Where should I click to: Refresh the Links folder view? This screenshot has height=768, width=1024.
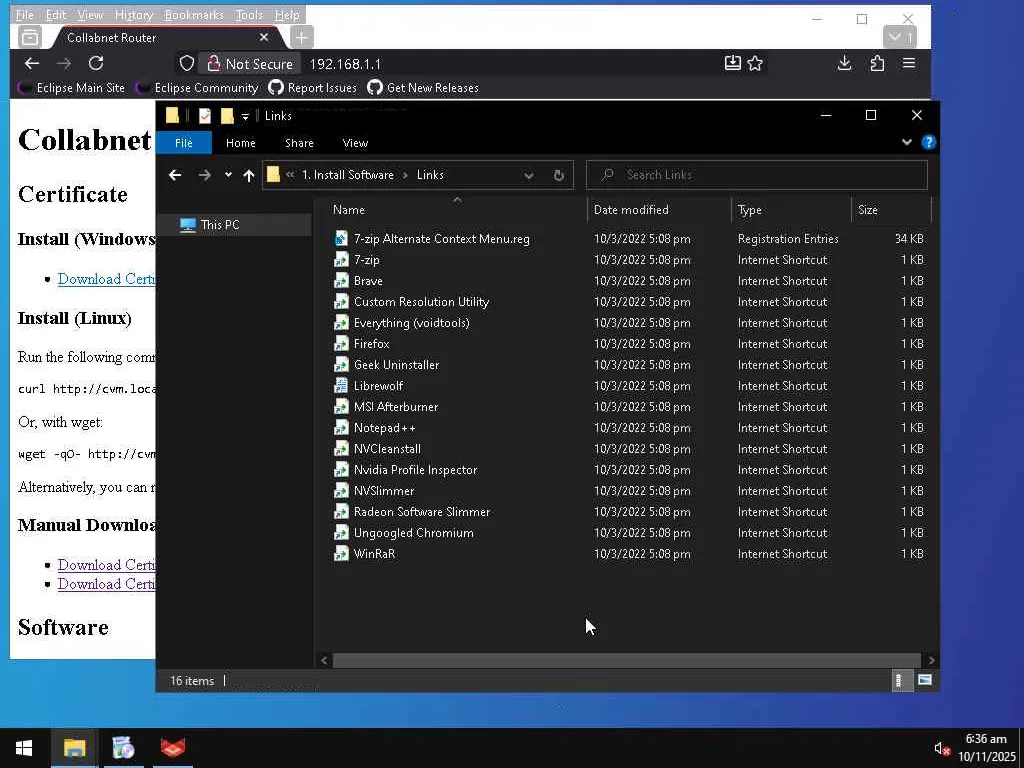(558, 175)
